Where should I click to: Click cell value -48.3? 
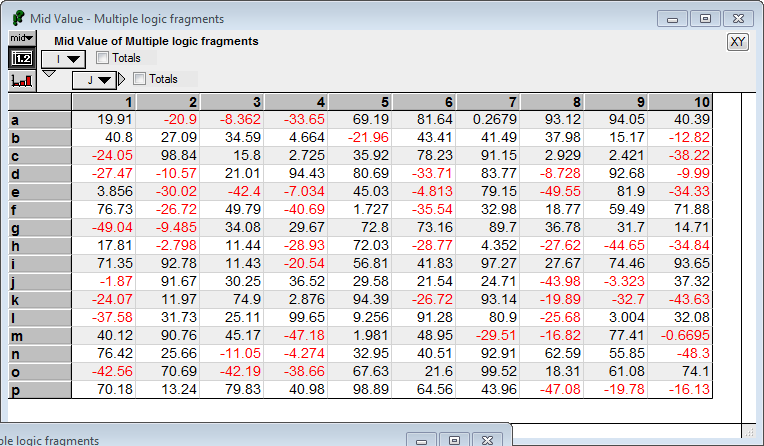(692, 353)
